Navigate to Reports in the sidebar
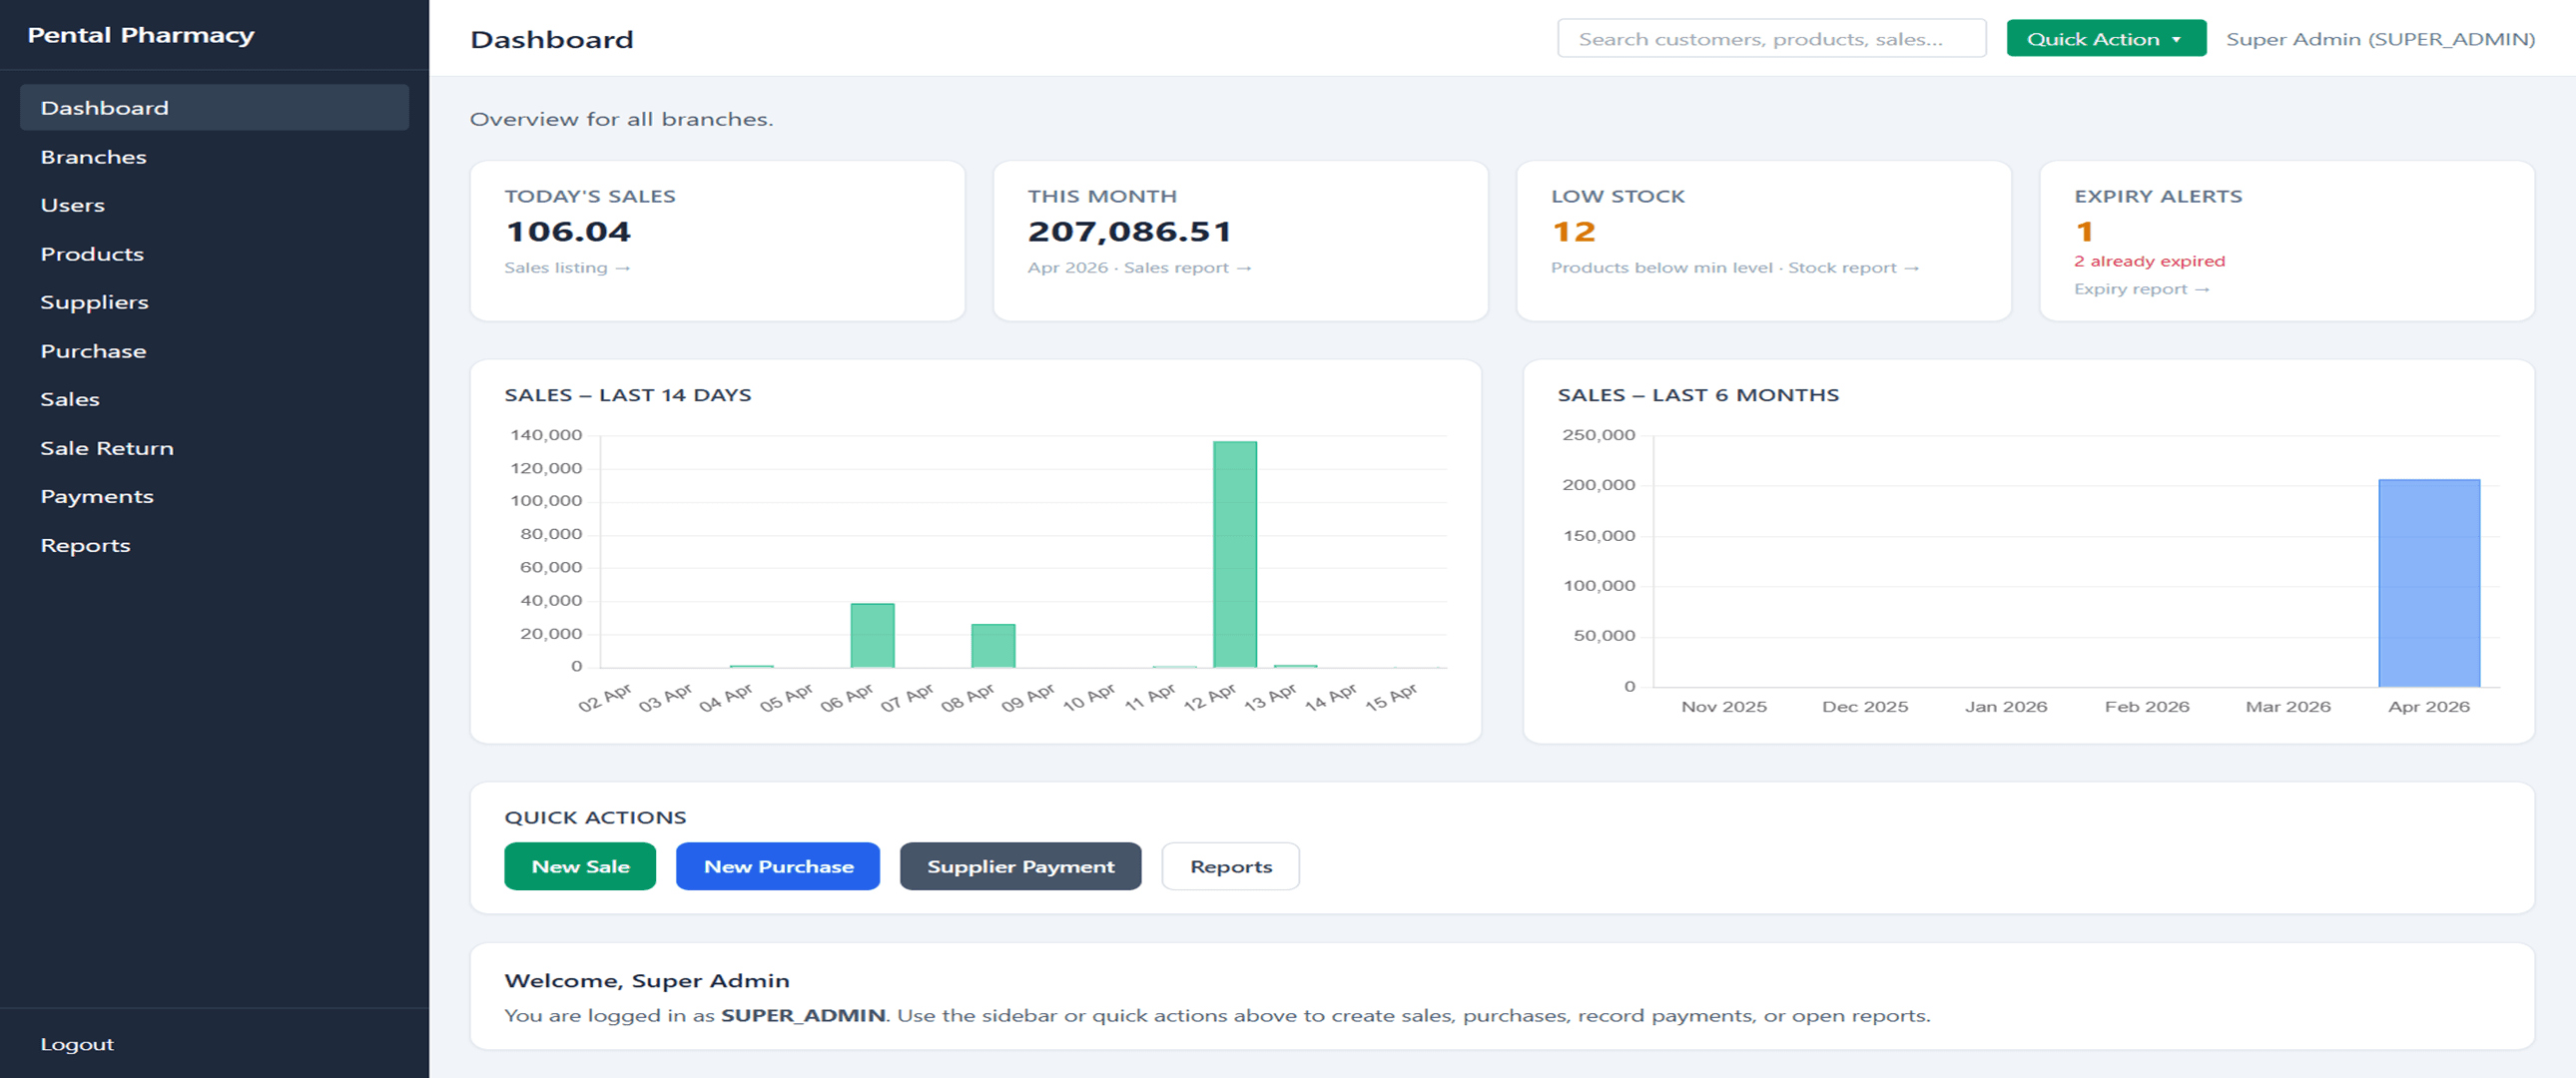Screen dimensions: 2576x1078 pyautogui.click(x=85, y=544)
